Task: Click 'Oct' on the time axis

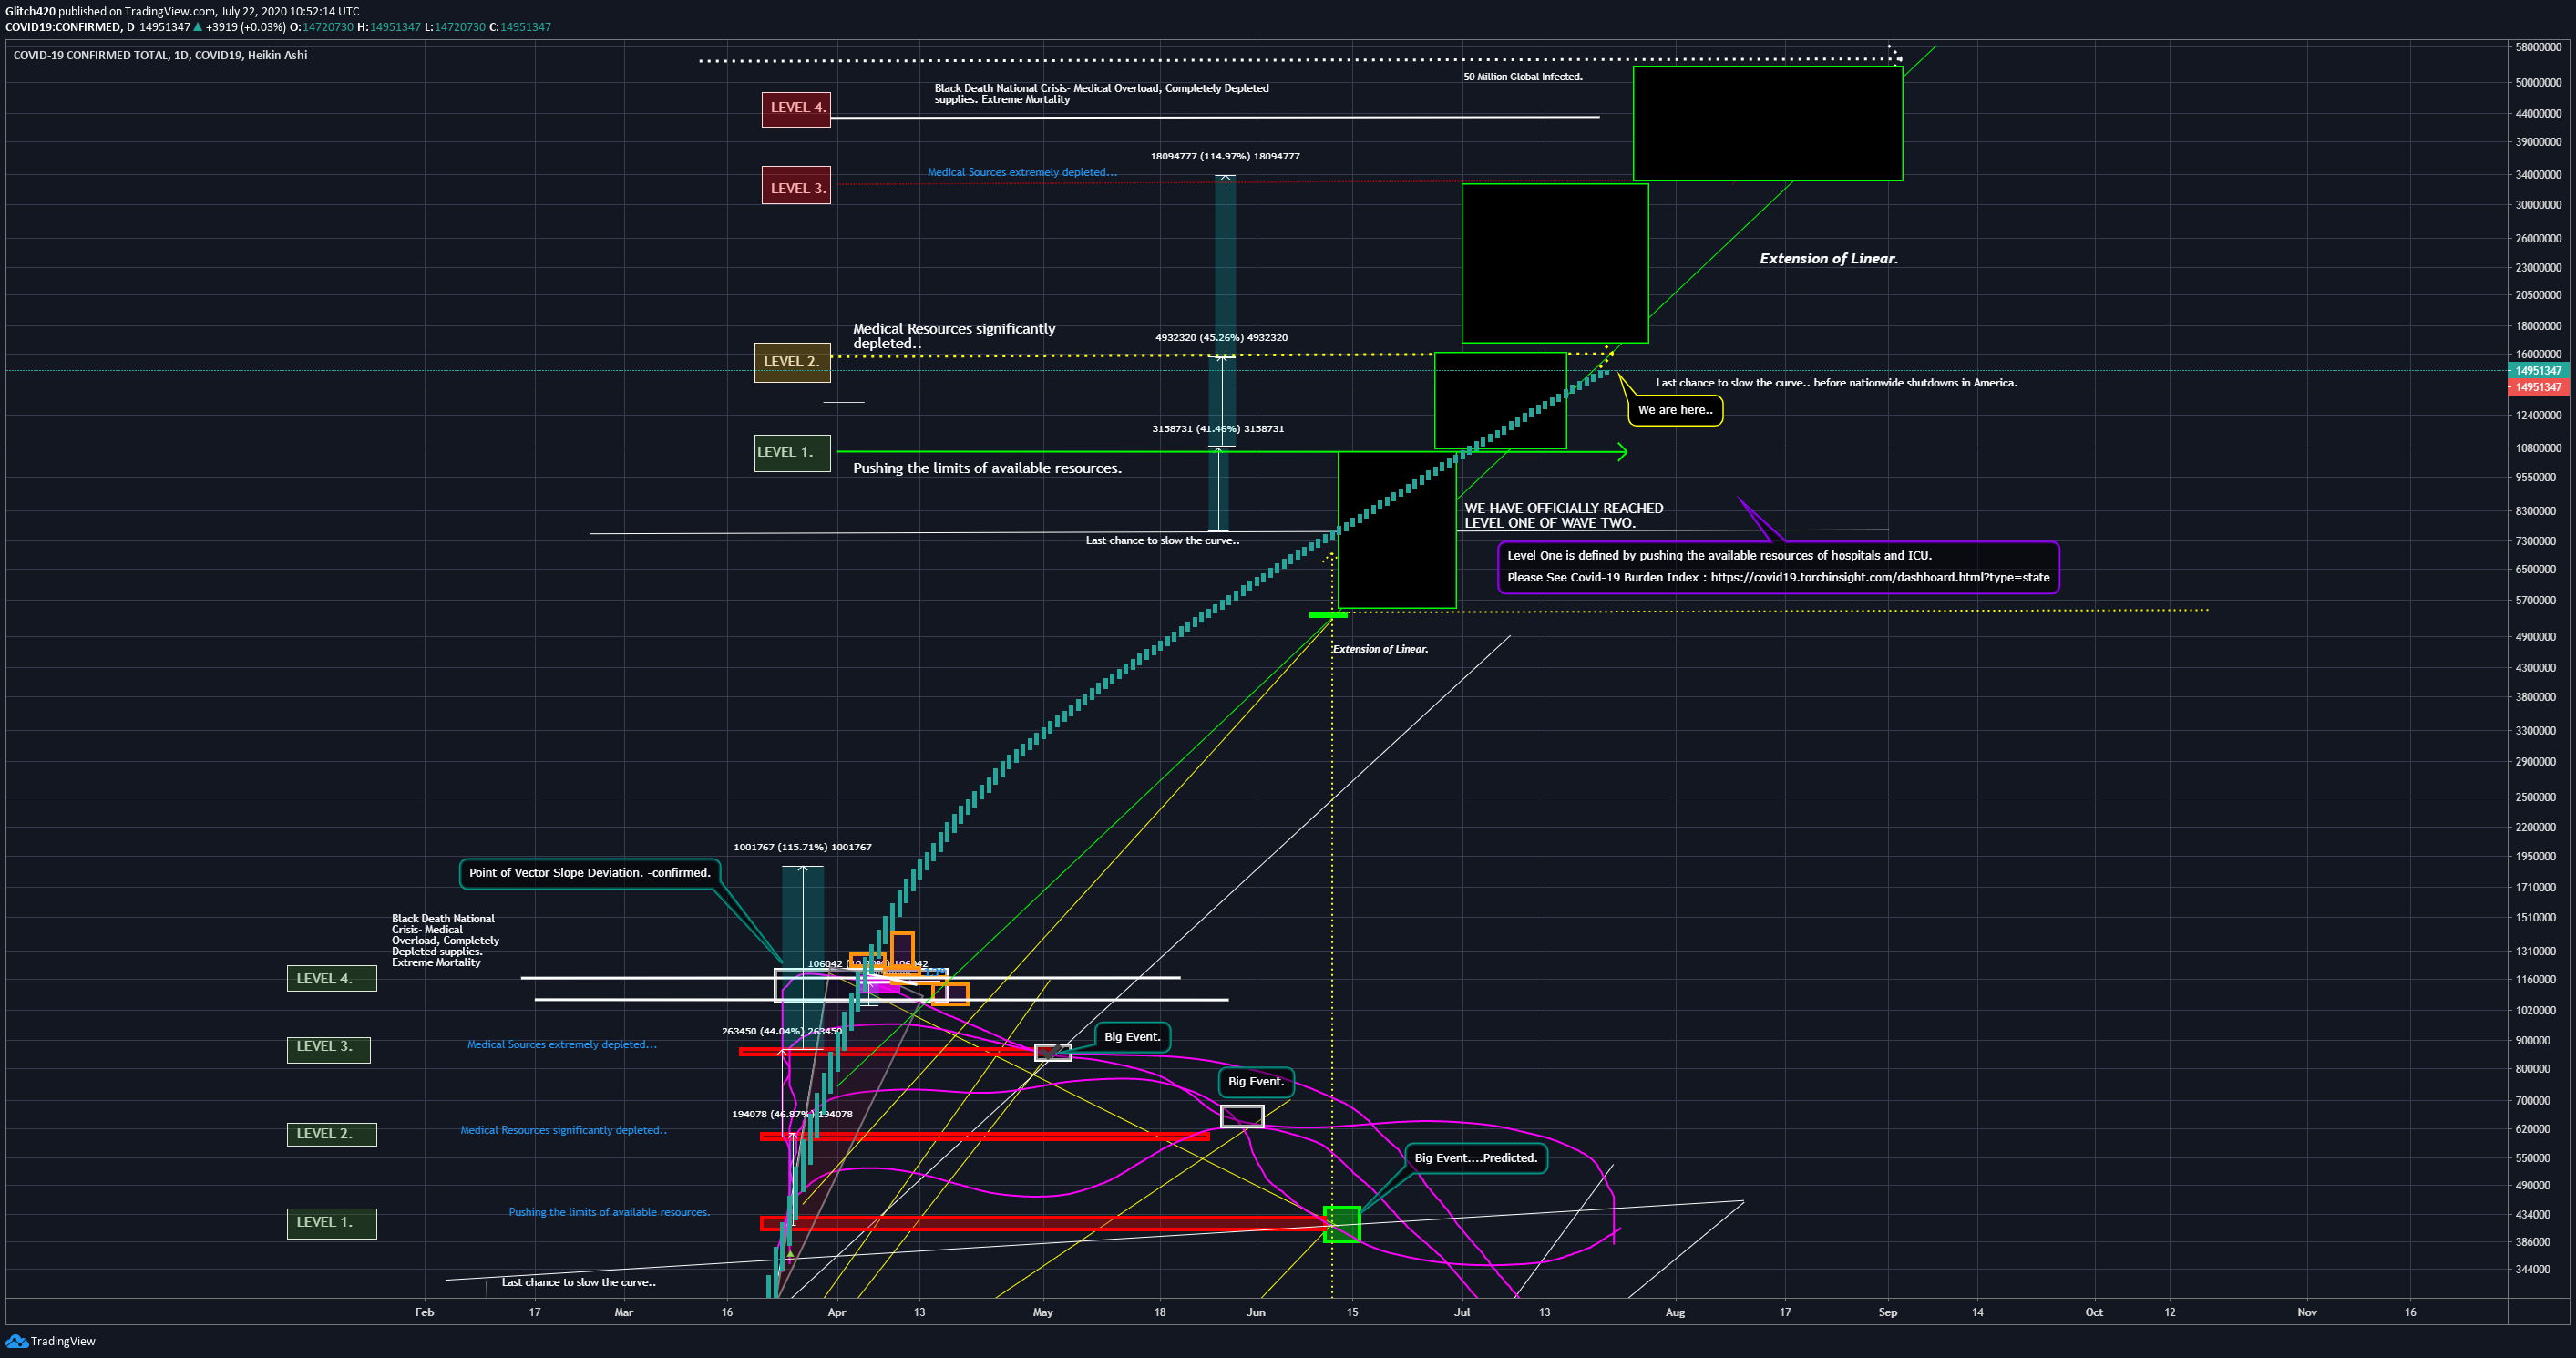Action: pyautogui.click(x=2094, y=1313)
